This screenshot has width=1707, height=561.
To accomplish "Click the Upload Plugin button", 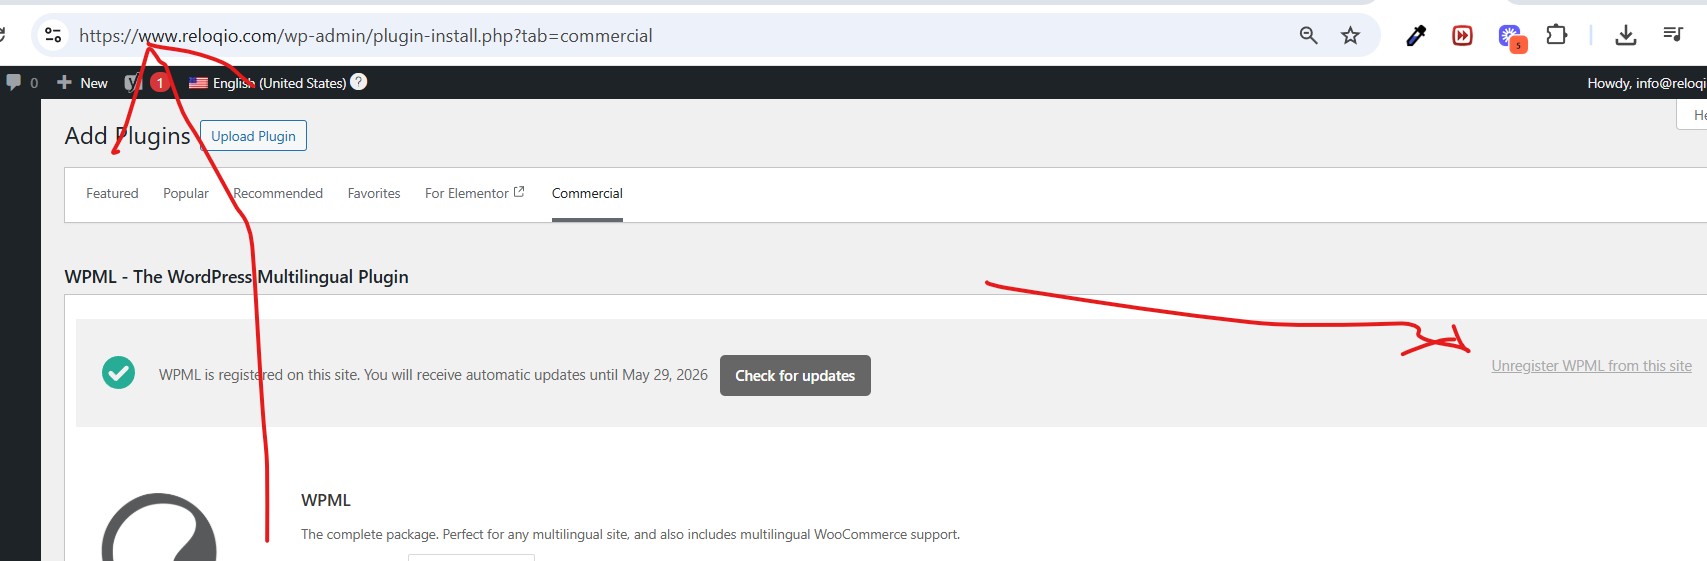I will pyautogui.click(x=253, y=136).
